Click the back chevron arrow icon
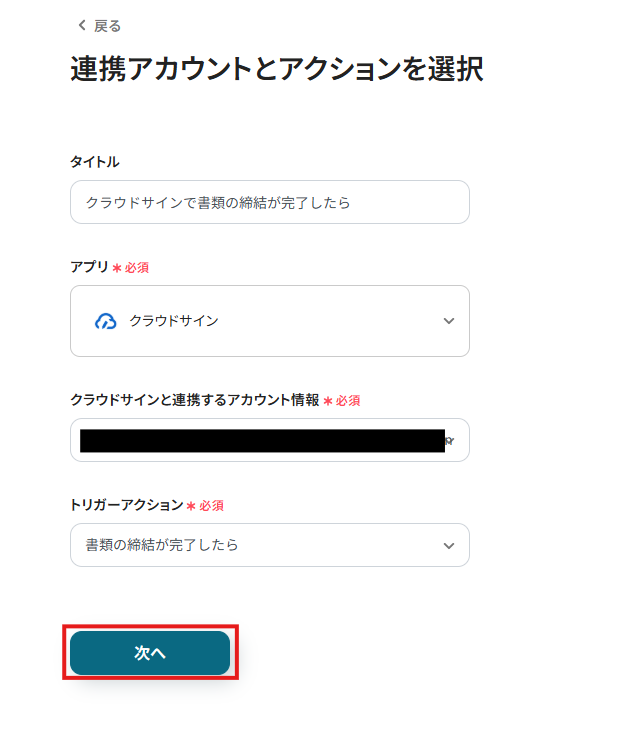Screen dimensions: 626x744 [82, 25]
